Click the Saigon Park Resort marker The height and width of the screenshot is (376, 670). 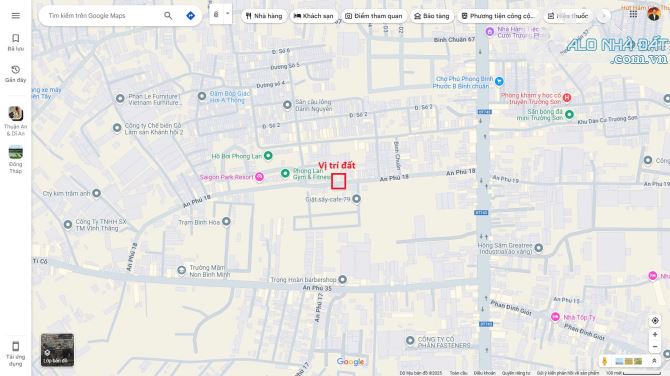click(259, 177)
